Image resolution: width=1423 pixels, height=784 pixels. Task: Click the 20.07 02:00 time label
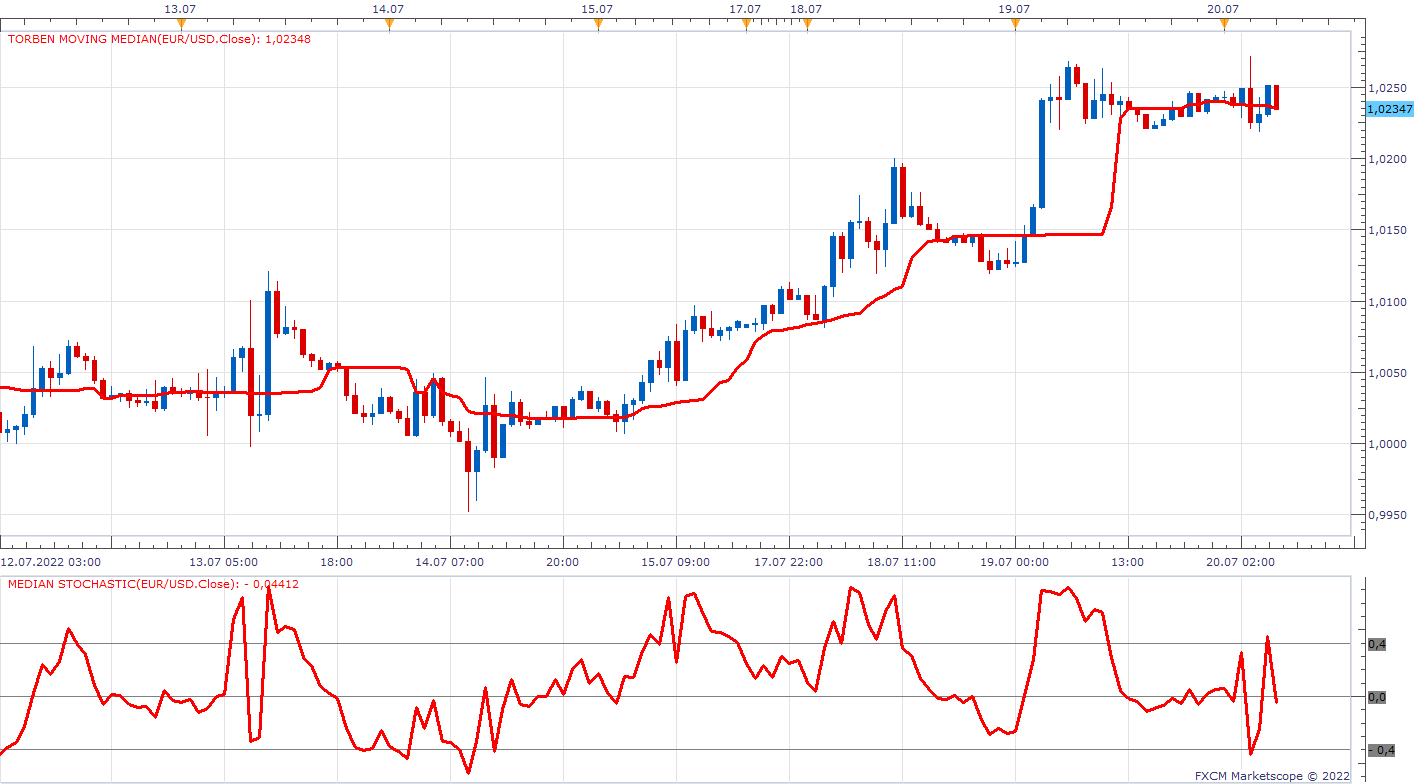(1241, 562)
